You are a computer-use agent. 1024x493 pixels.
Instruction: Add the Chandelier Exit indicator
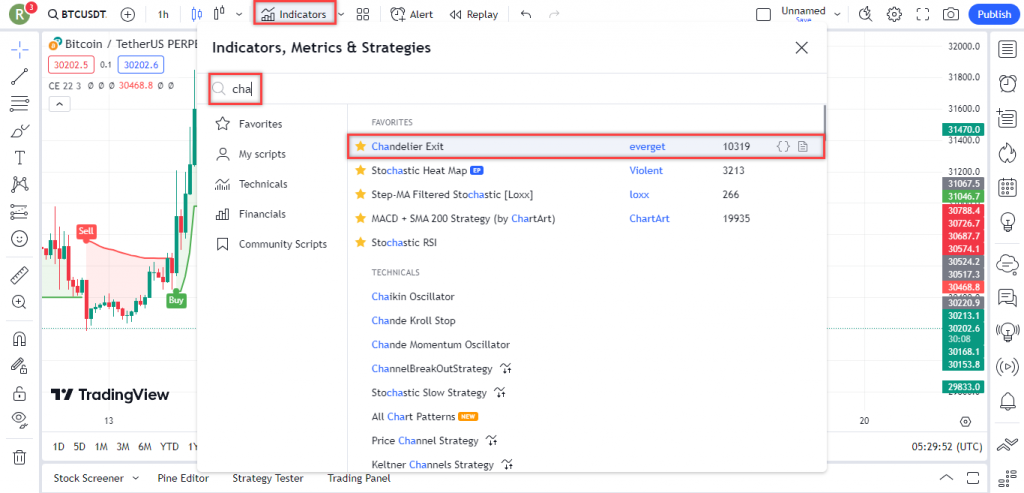[585, 147]
